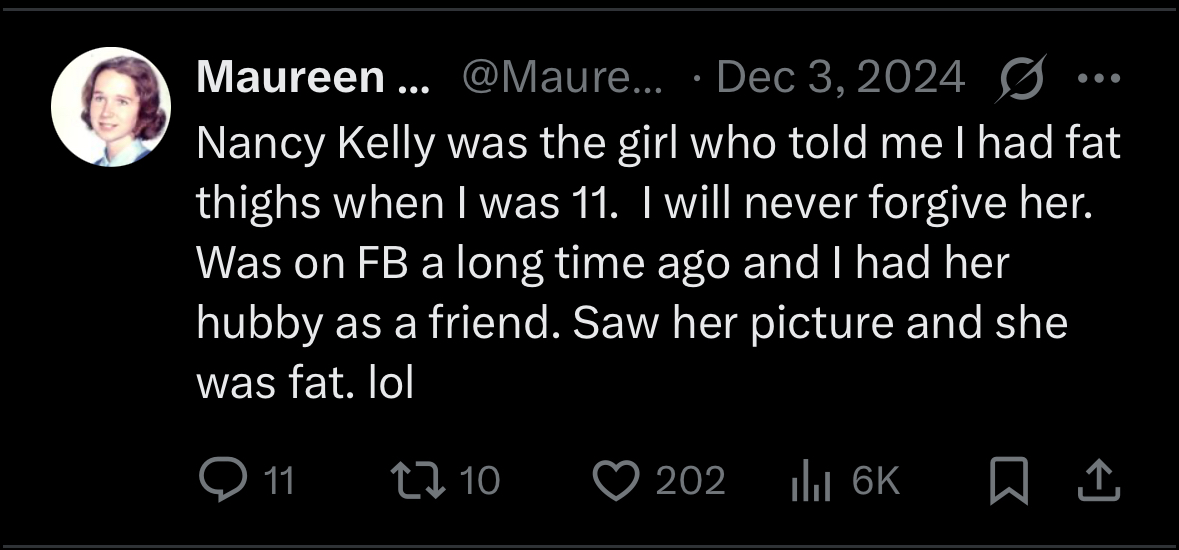The width and height of the screenshot is (1179, 550).
Task: Like the post with the heart icon
Action: (x=617, y=480)
